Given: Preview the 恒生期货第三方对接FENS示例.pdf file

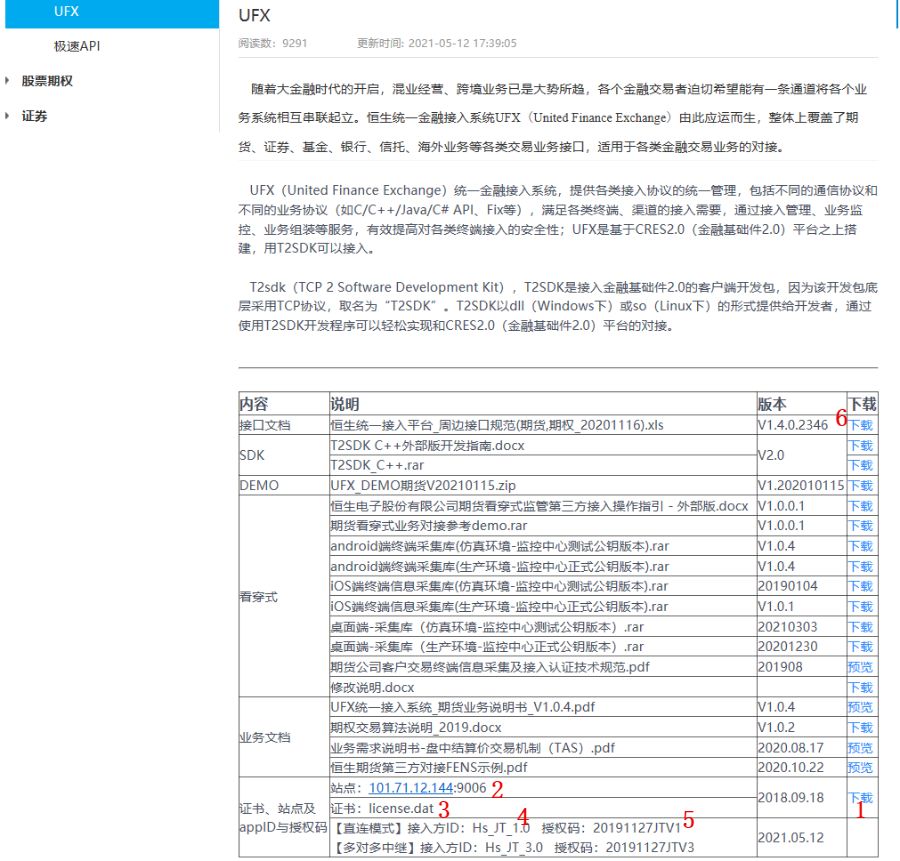Looking at the screenshot, I should point(860,767).
